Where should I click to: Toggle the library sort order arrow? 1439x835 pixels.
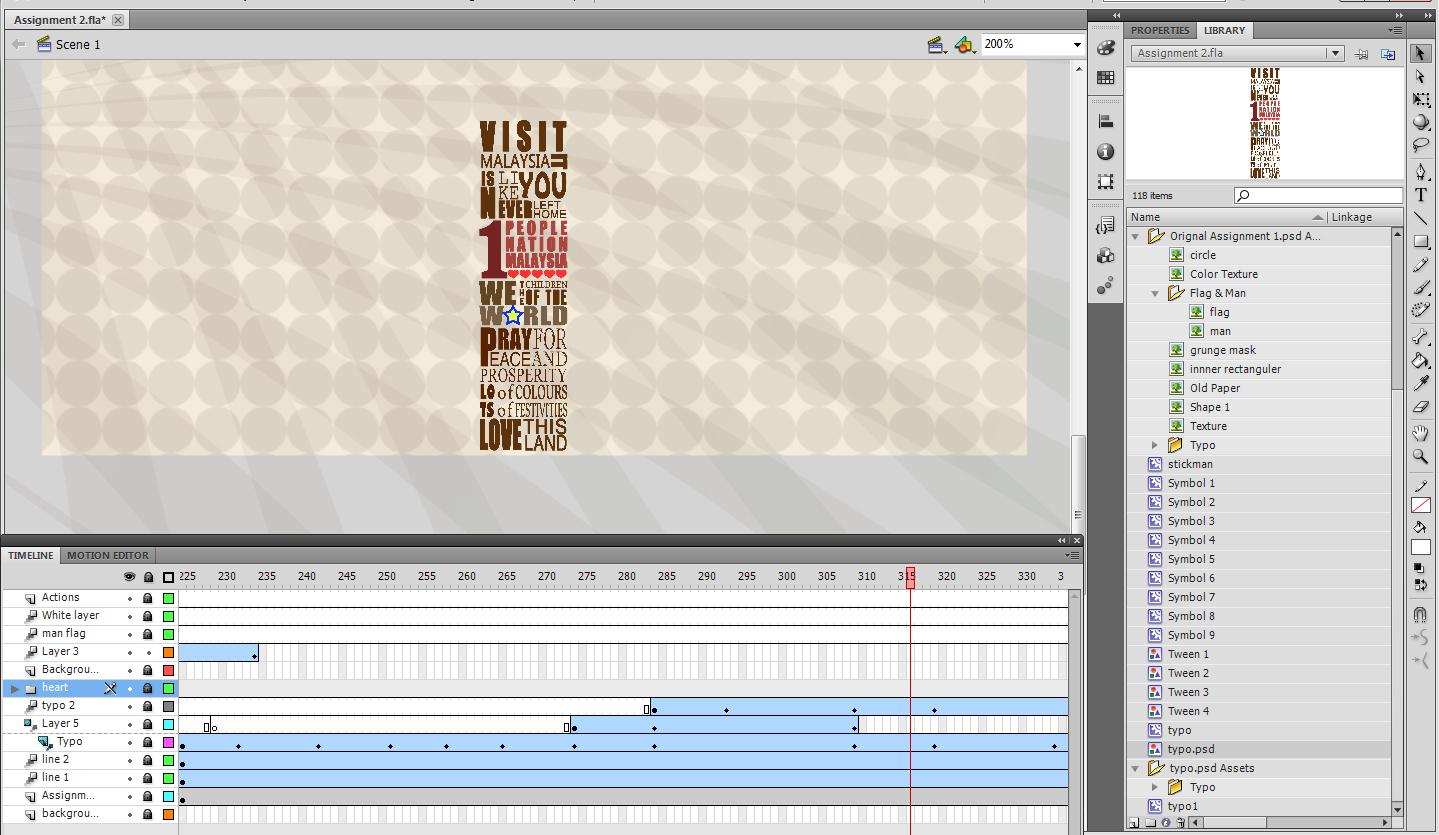[1318, 217]
